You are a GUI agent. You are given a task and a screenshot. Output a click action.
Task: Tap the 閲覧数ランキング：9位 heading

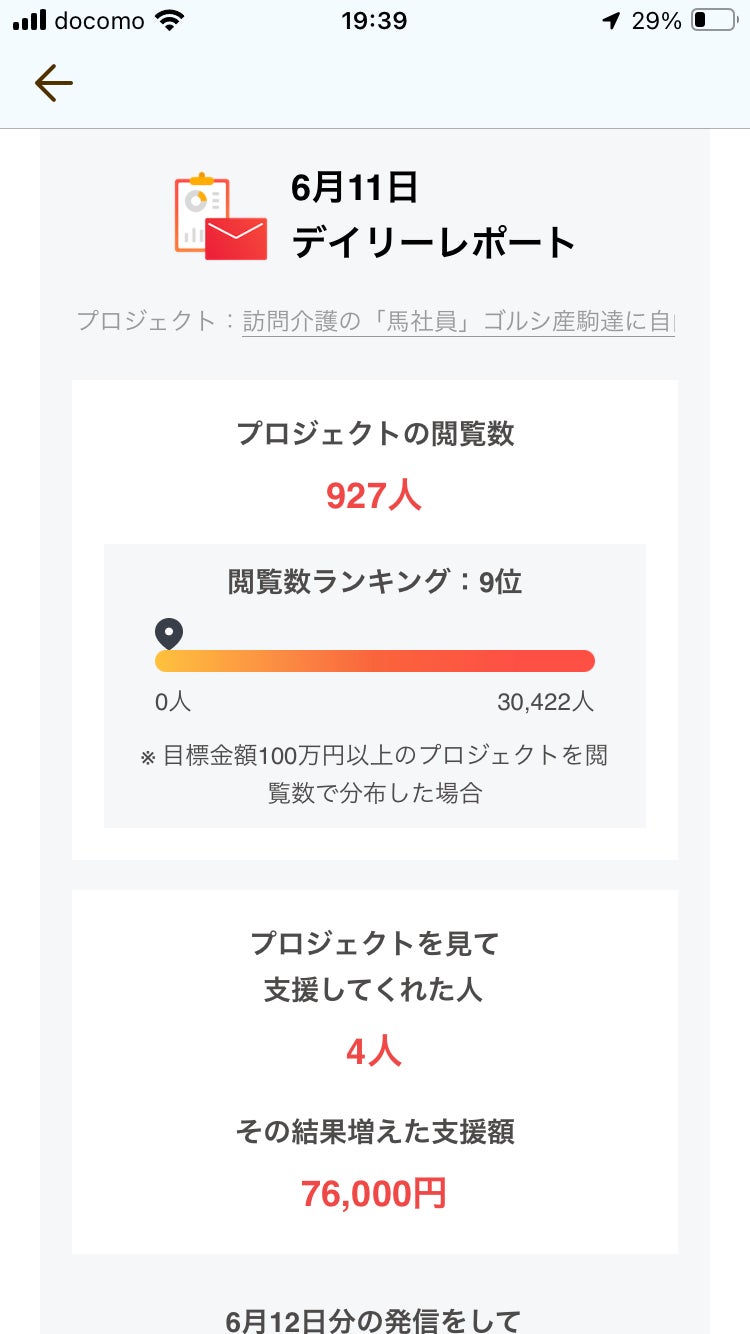tap(375, 582)
